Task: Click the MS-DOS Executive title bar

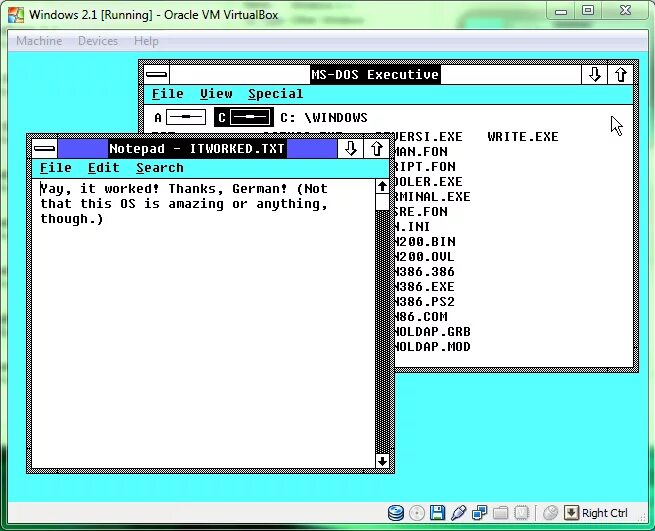Action: pos(375,75)
